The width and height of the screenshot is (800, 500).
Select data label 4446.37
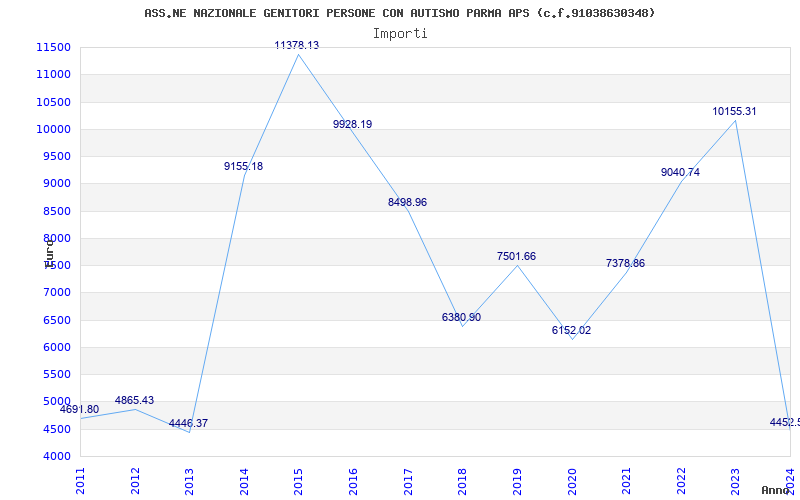[188, 423]
